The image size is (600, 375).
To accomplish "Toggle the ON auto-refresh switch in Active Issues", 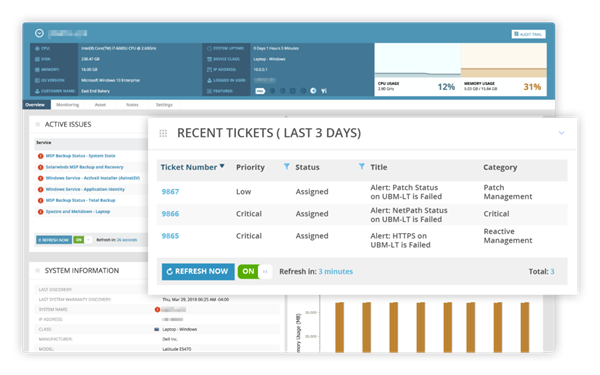I will coord(82,240).
